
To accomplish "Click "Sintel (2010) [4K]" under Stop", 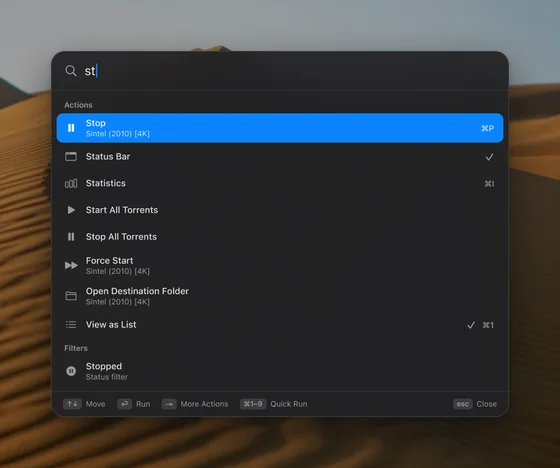I will click(x=118, y=134).
